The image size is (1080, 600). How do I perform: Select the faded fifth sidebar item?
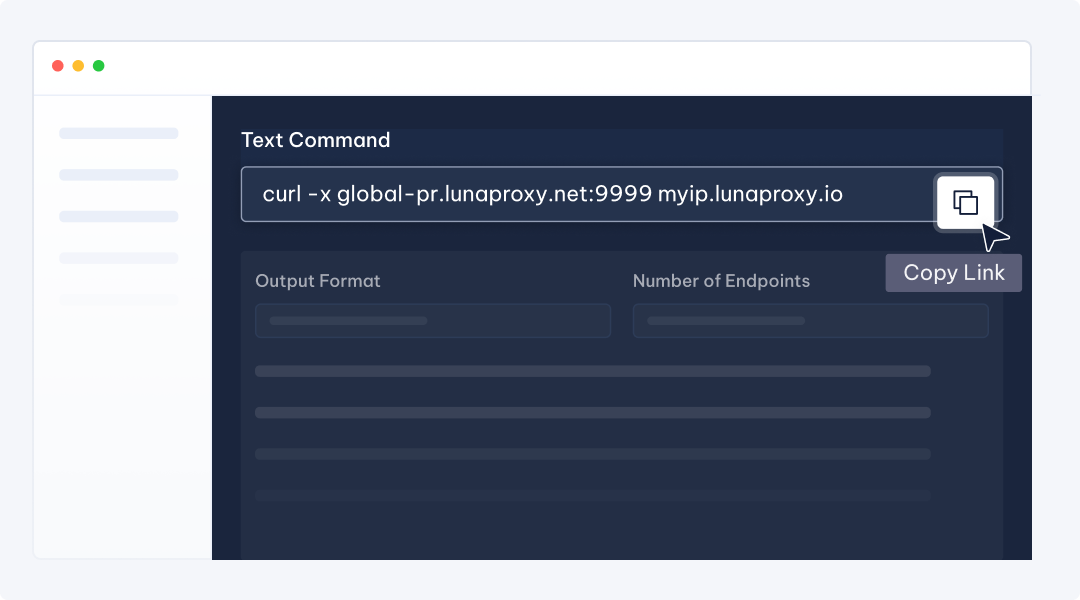click(118, 299)
